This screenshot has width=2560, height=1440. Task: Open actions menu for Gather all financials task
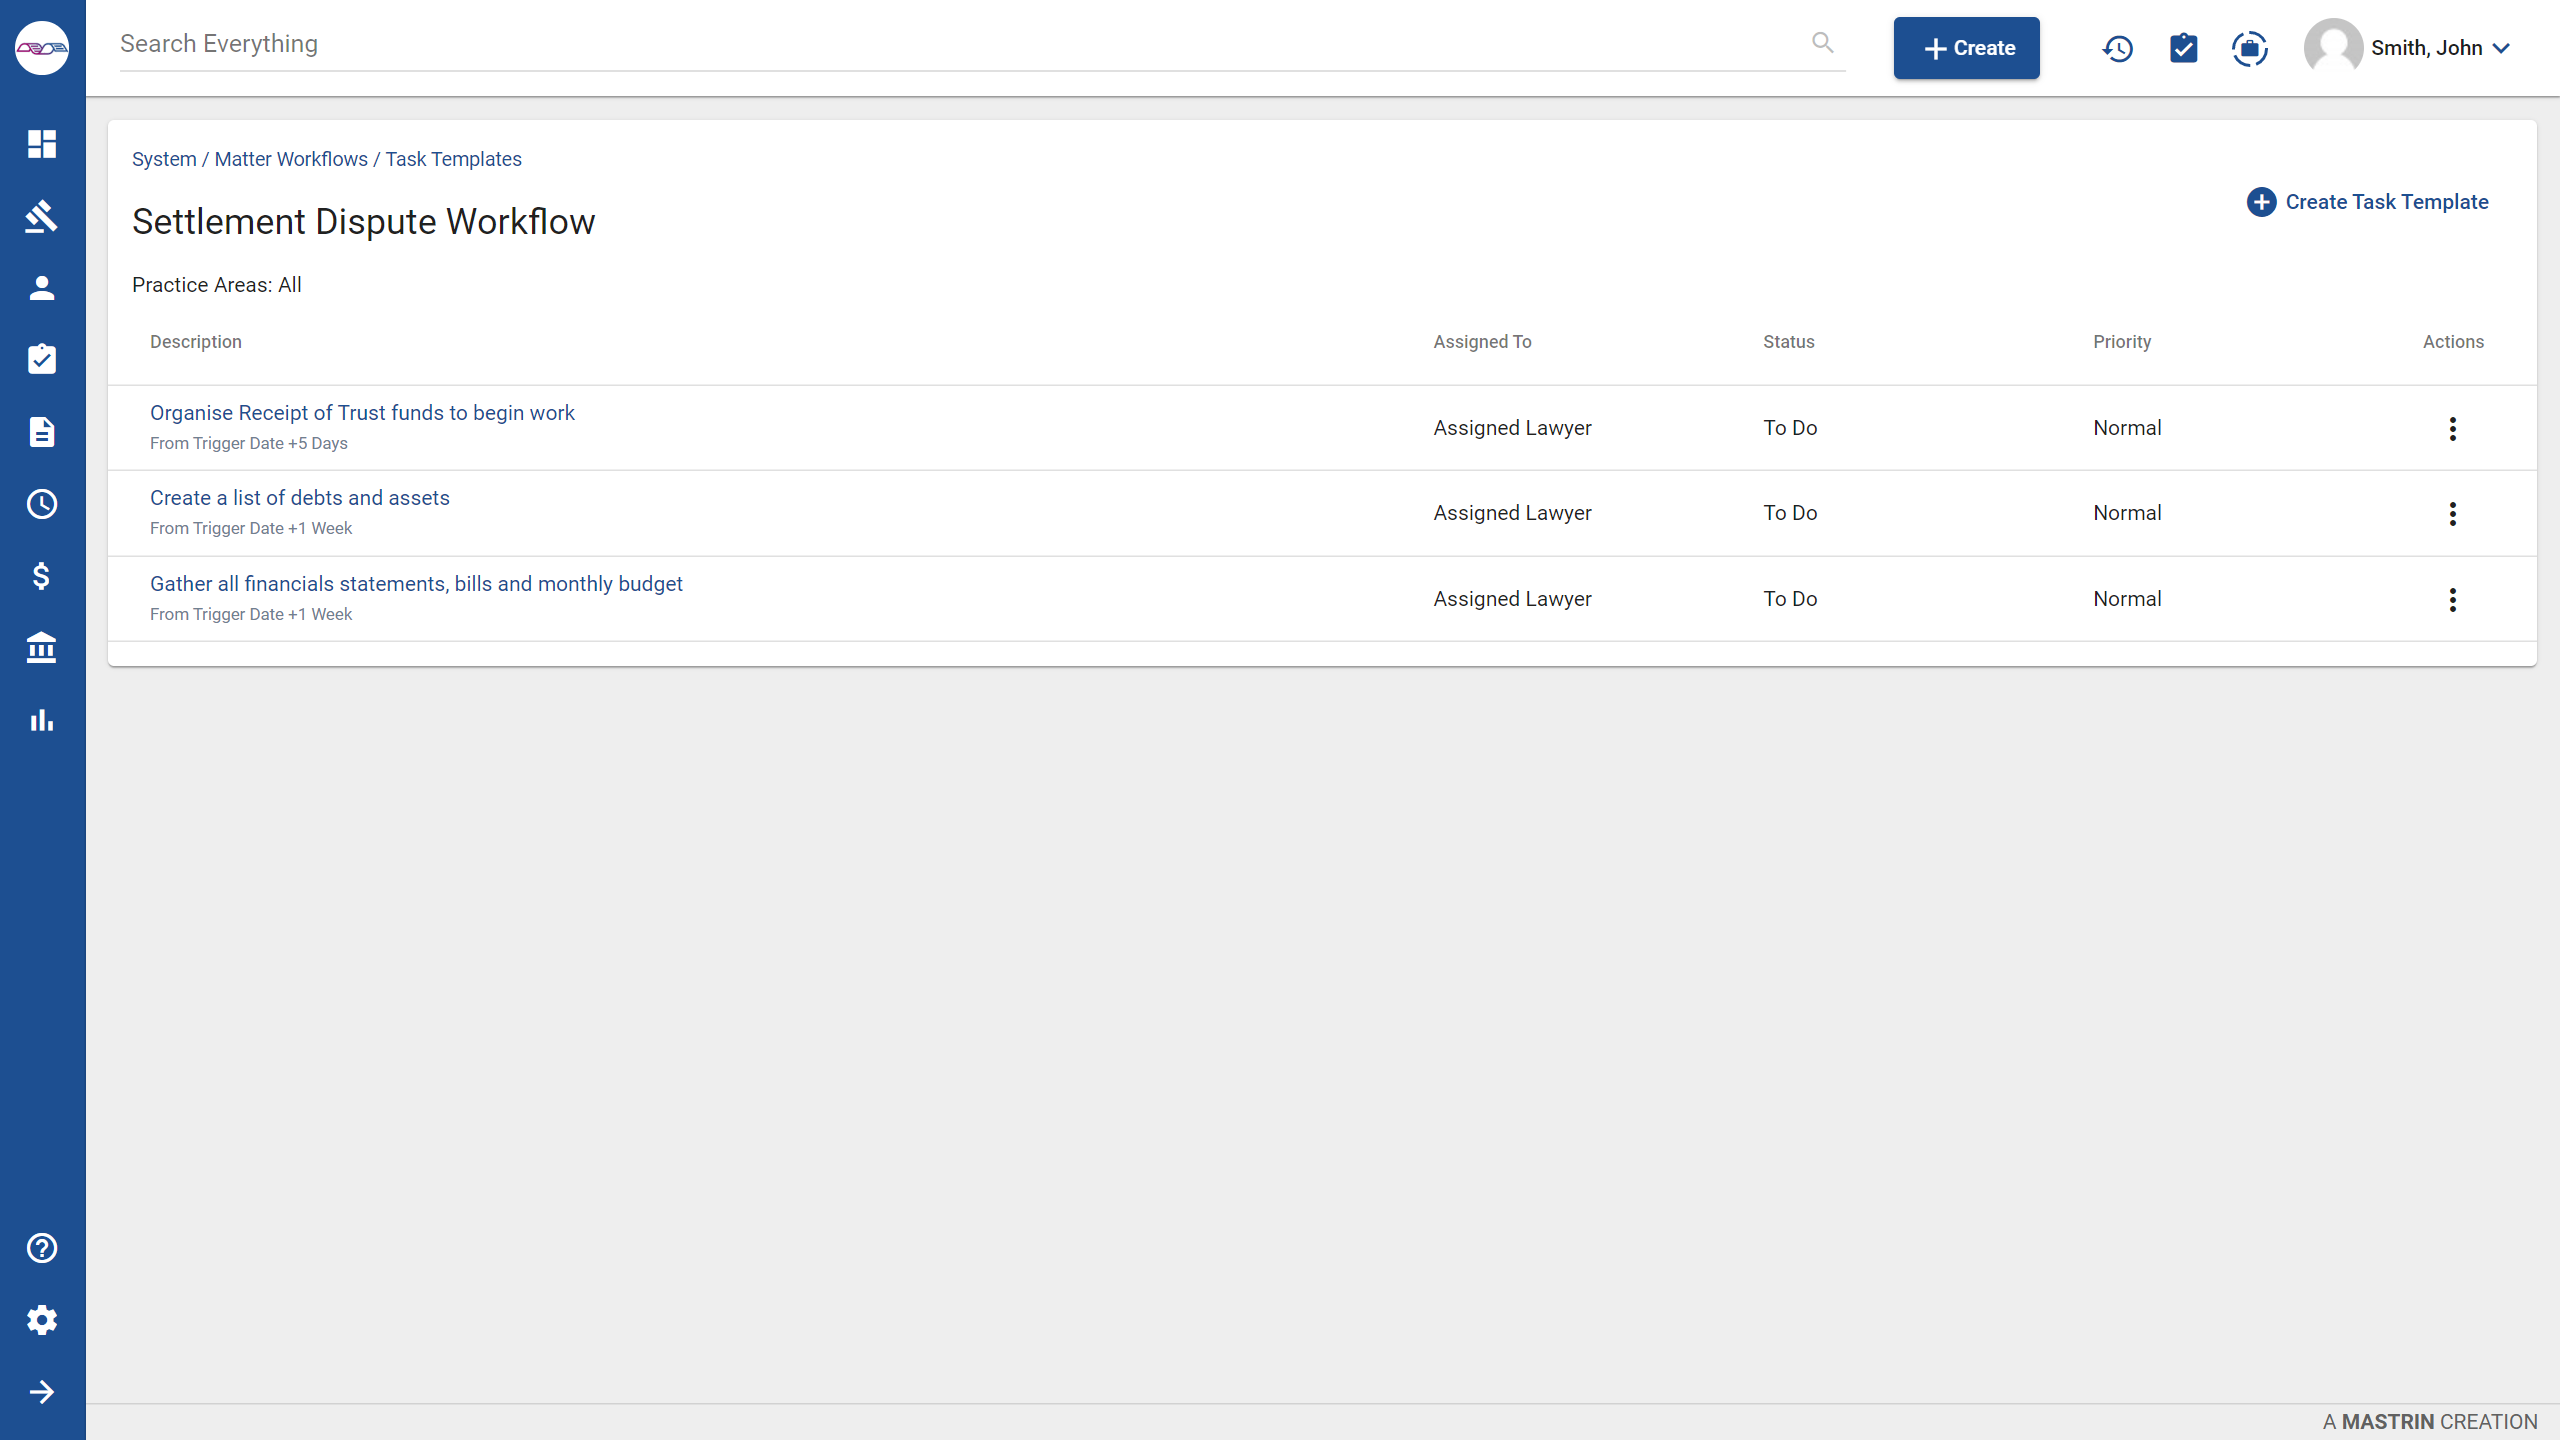click(2453, 600)
